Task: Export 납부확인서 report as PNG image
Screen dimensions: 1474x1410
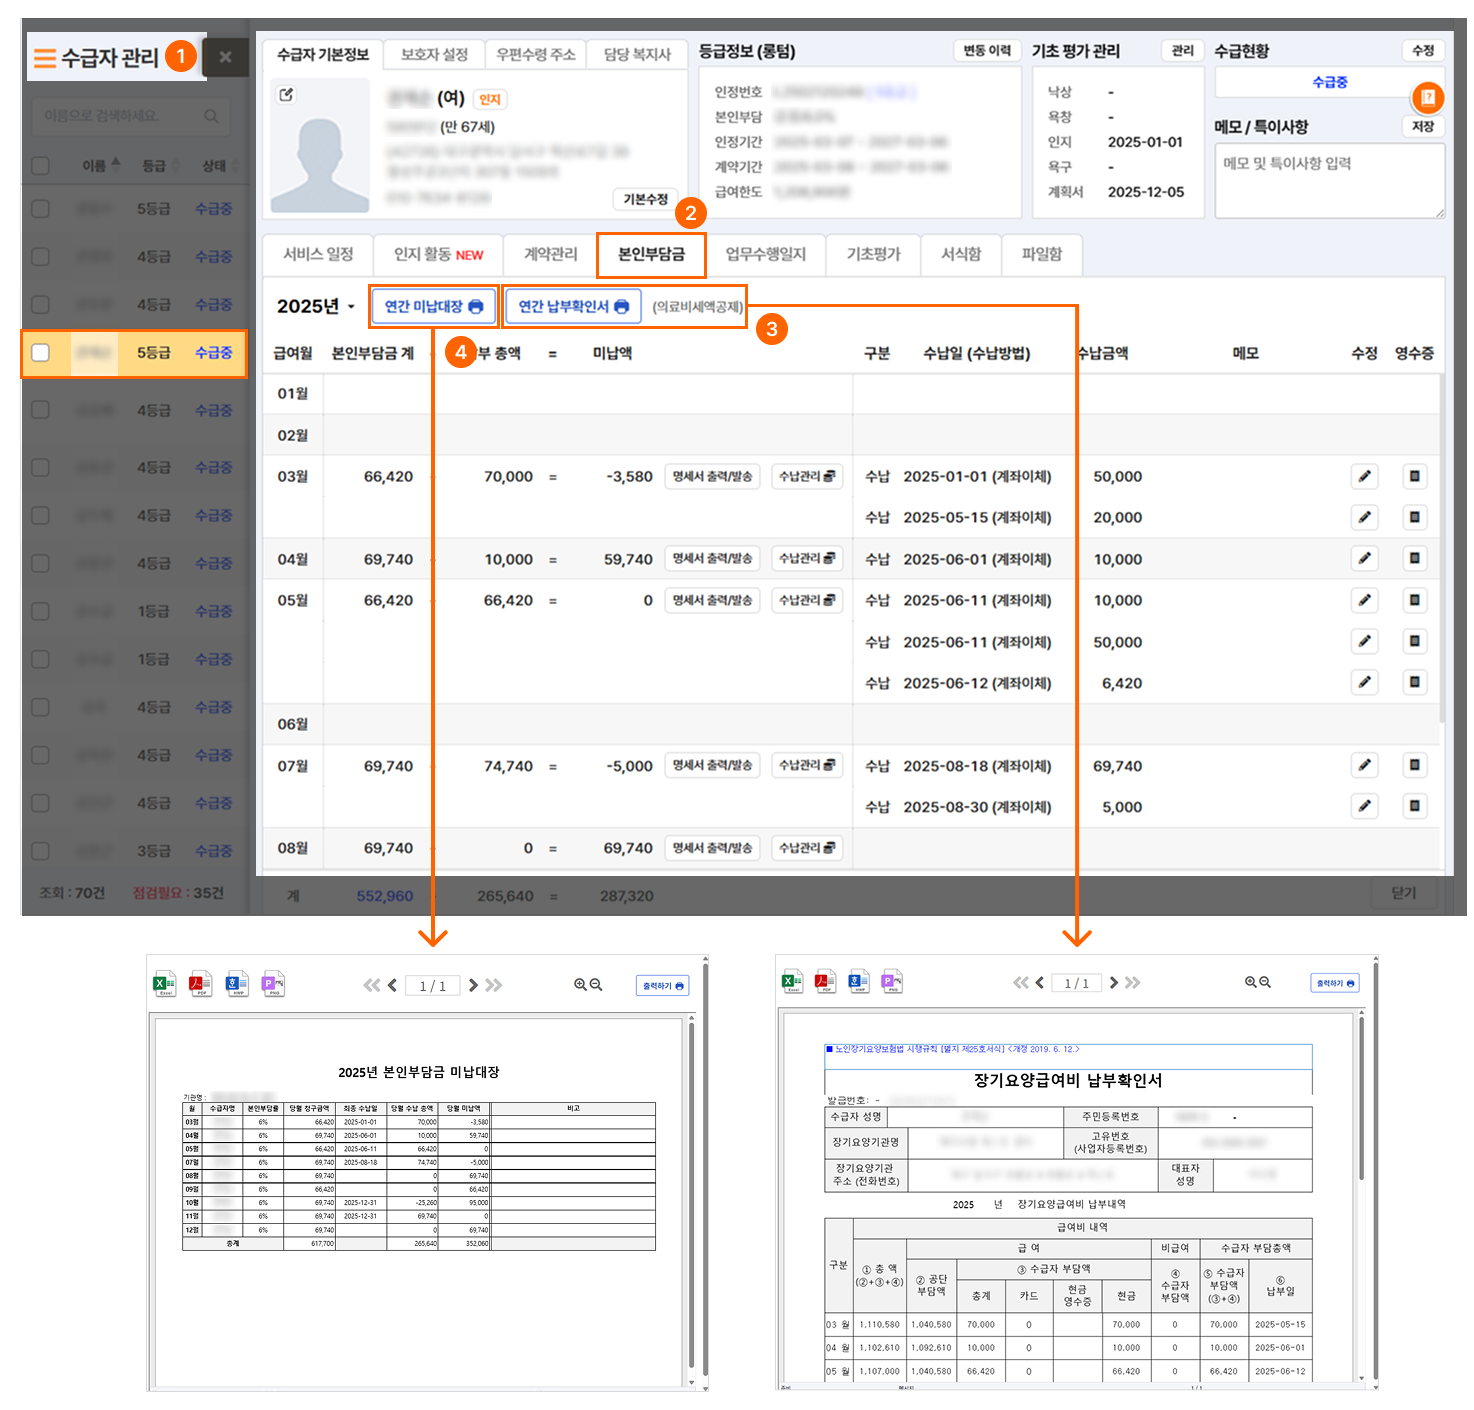Action: 892,982
